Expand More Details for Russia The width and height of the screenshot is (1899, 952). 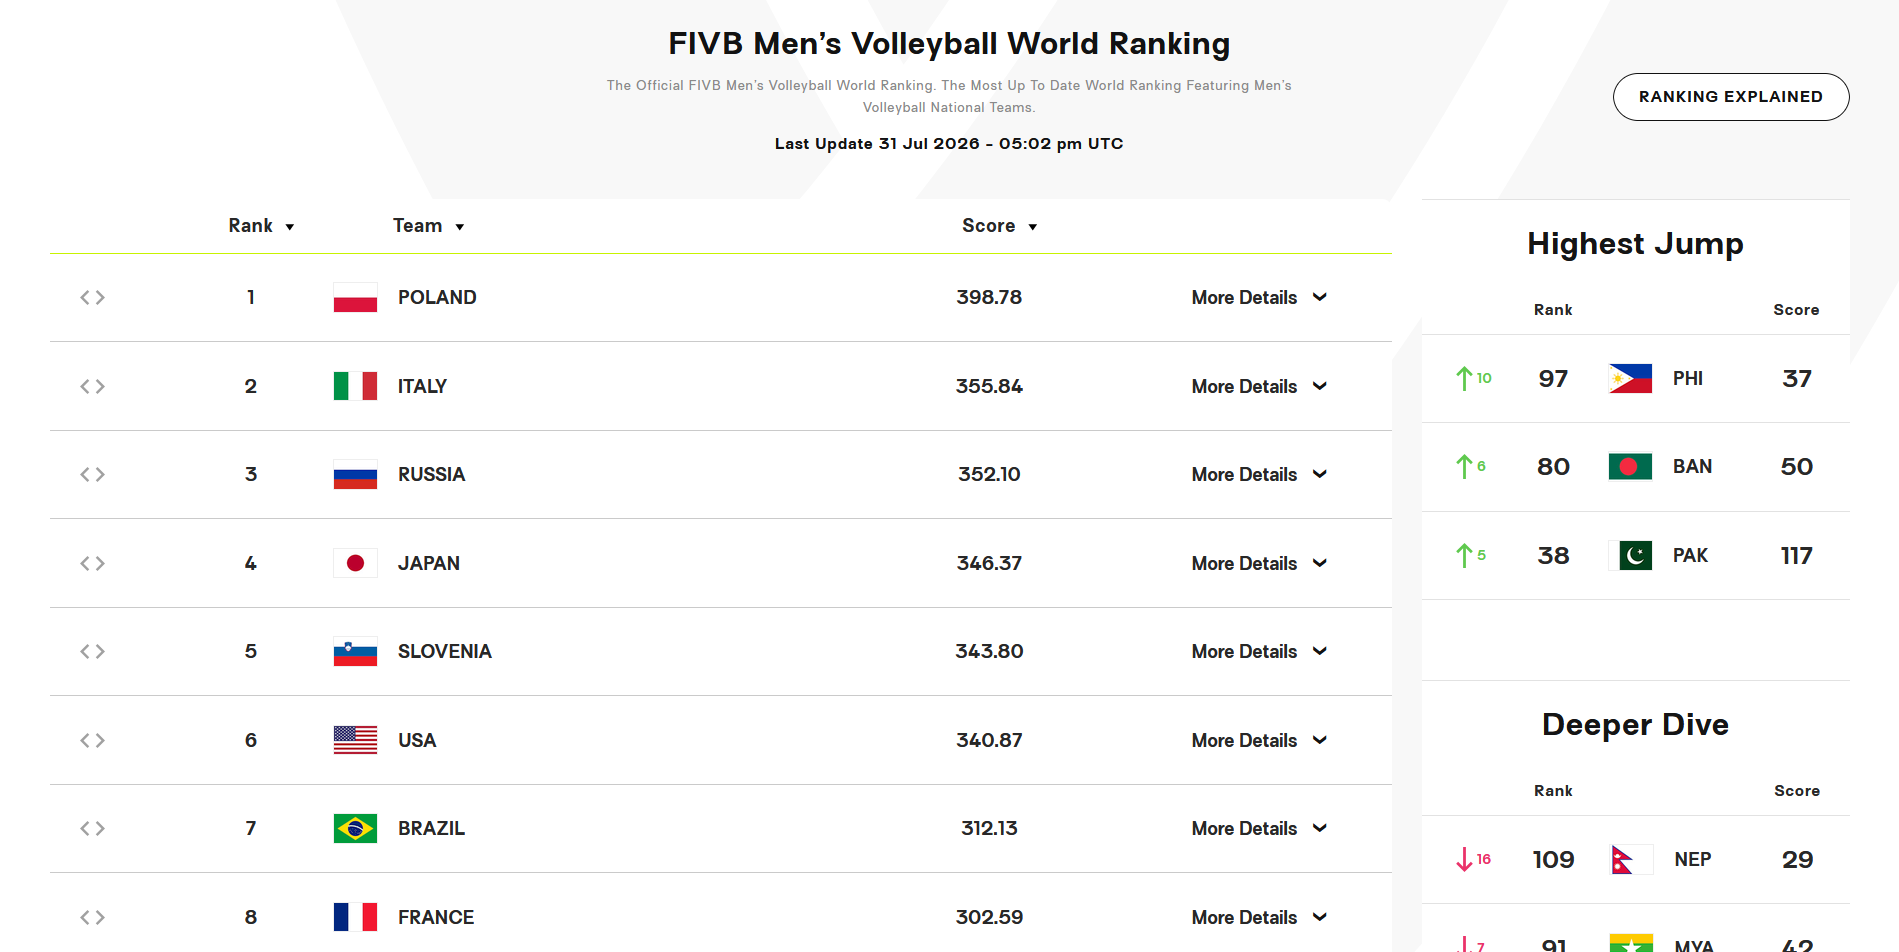tap(1259, 474)
